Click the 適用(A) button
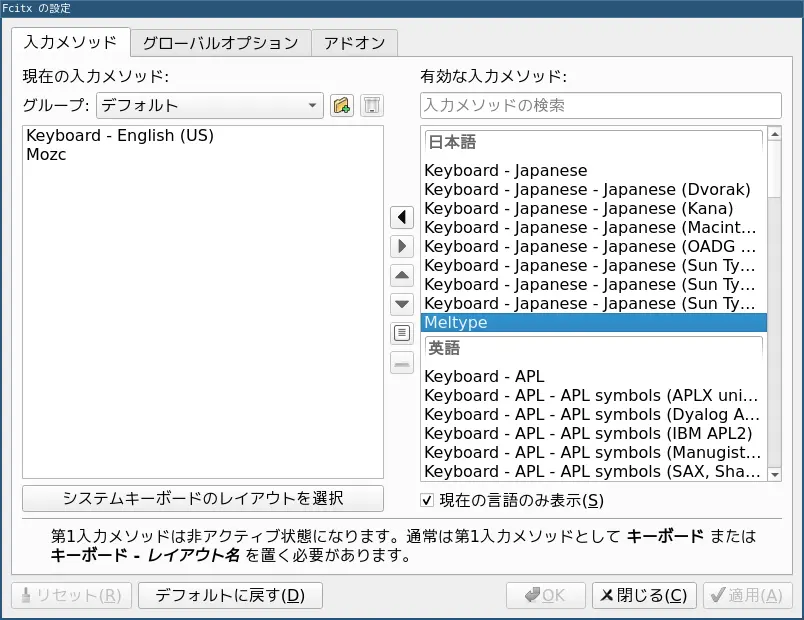The width and height of the screenshot is (804, 620). point(748,595)
